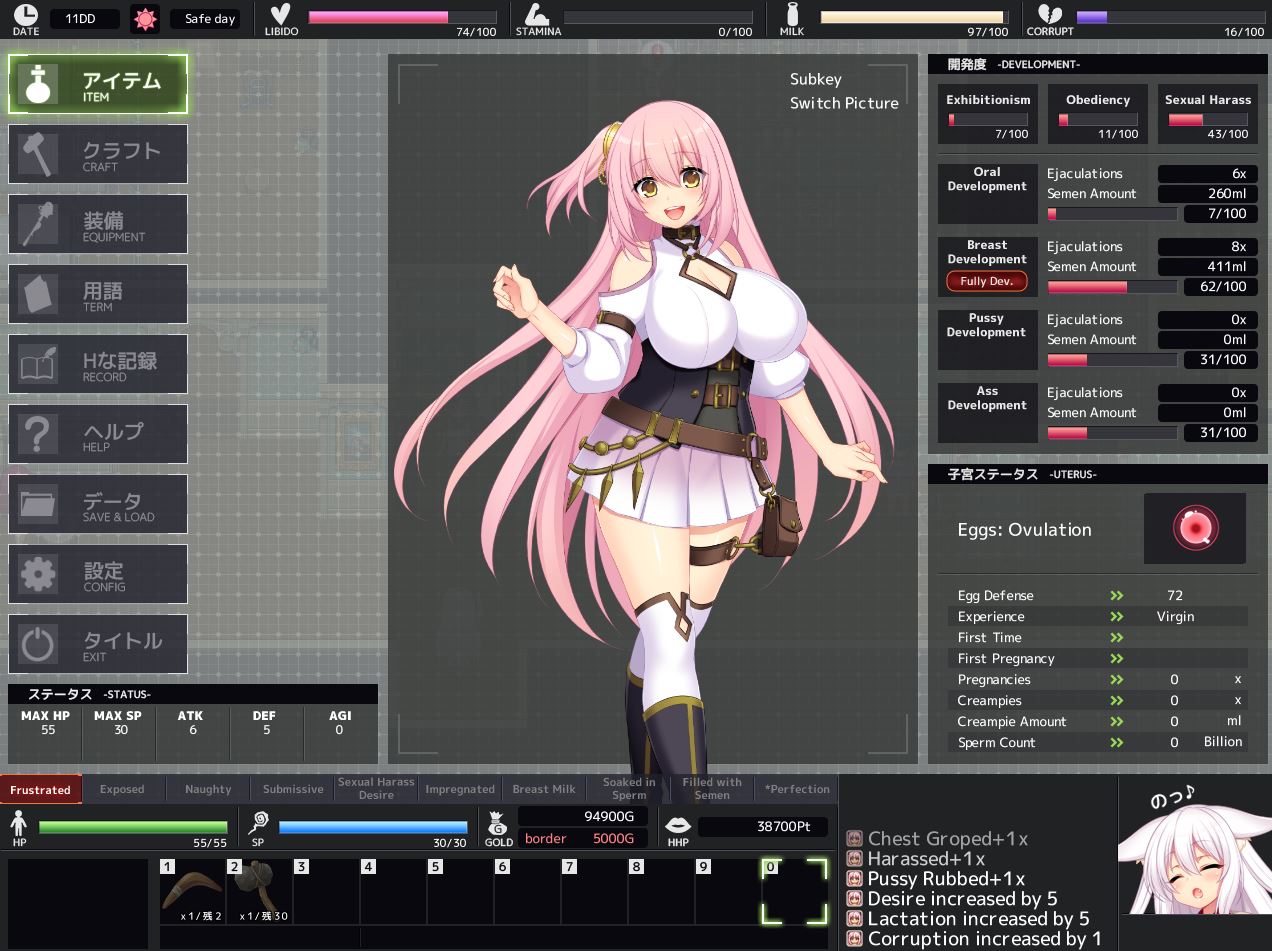Click the Save & Load folder icon
The height and width of the screenshot is (951, 1272).
click(38, 504)
